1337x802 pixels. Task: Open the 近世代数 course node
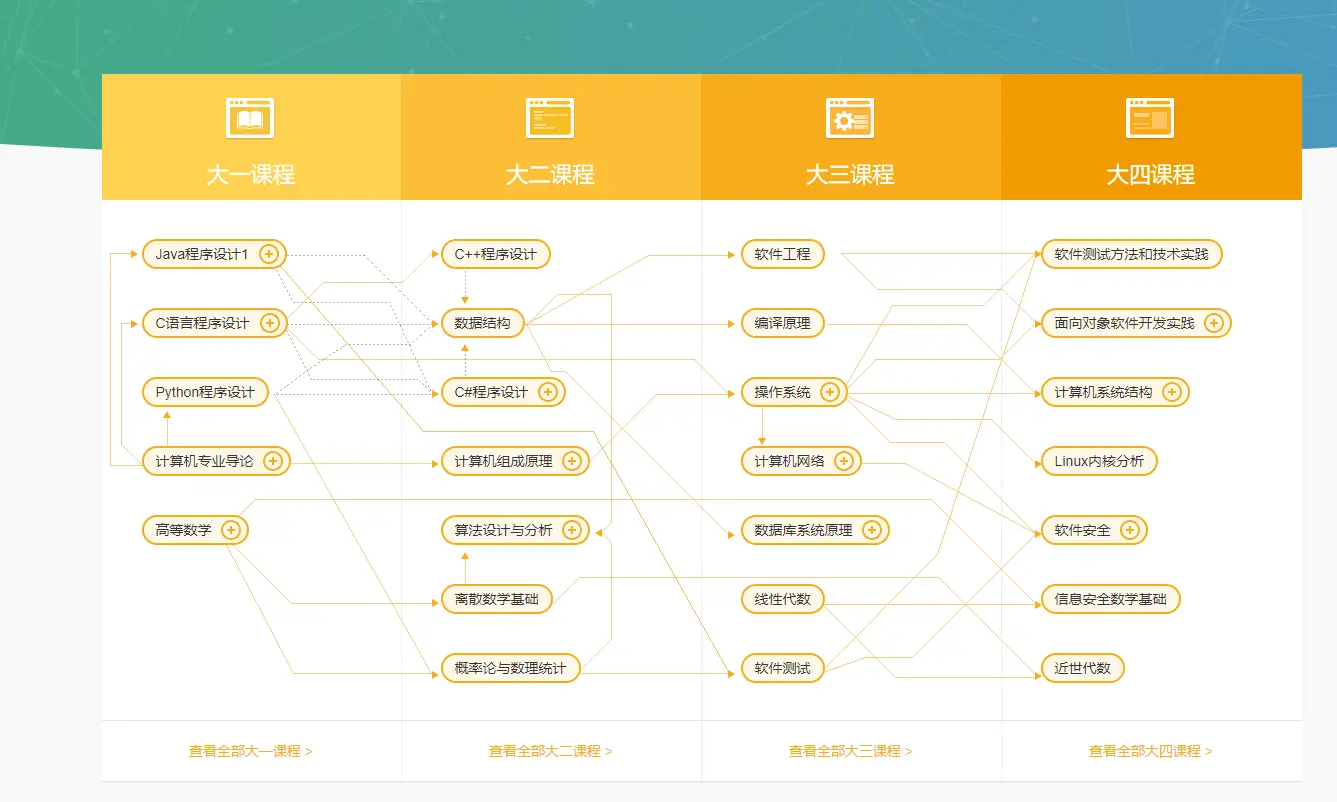[1083, 668]
